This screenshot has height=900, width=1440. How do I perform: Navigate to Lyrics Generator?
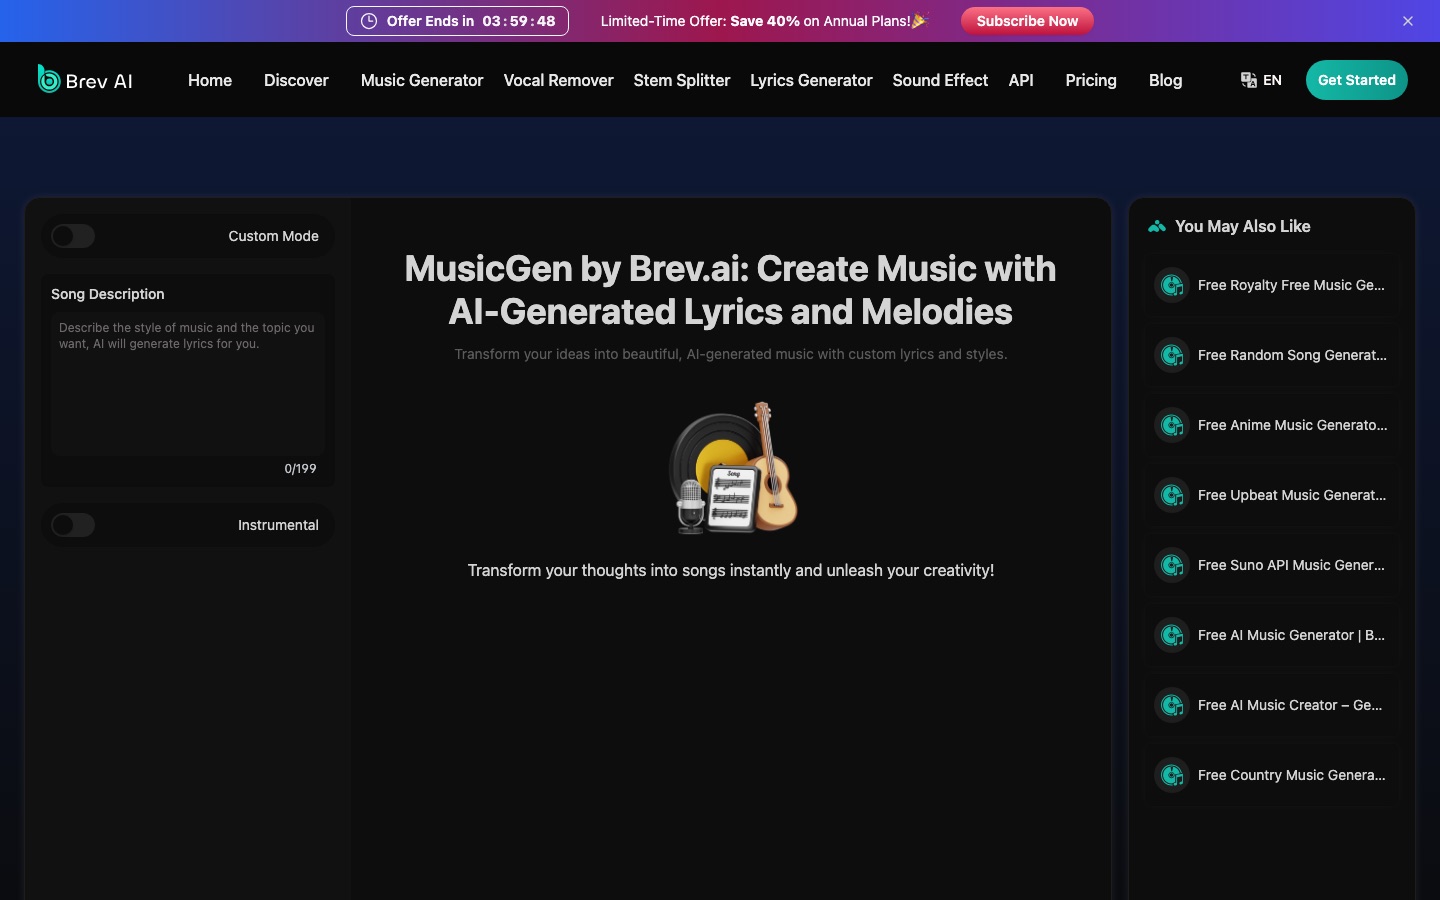pos(811,80)
